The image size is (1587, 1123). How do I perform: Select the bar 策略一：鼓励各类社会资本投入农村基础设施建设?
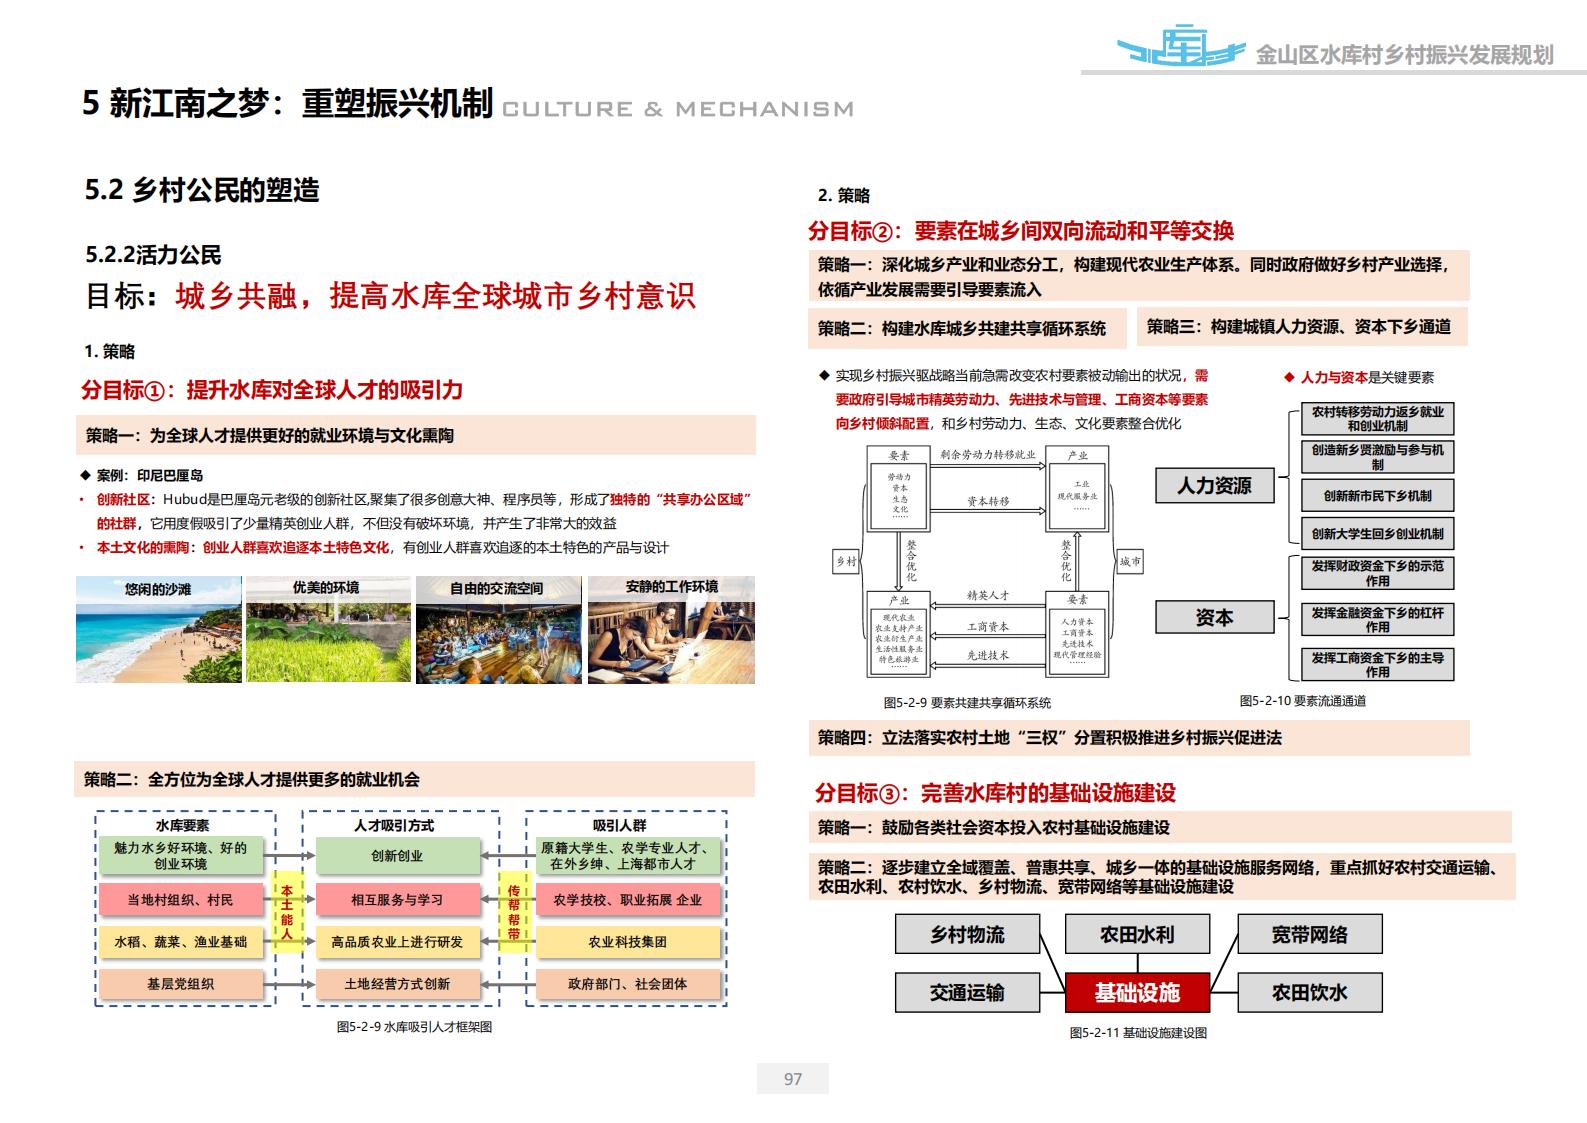click(1160, 828)
